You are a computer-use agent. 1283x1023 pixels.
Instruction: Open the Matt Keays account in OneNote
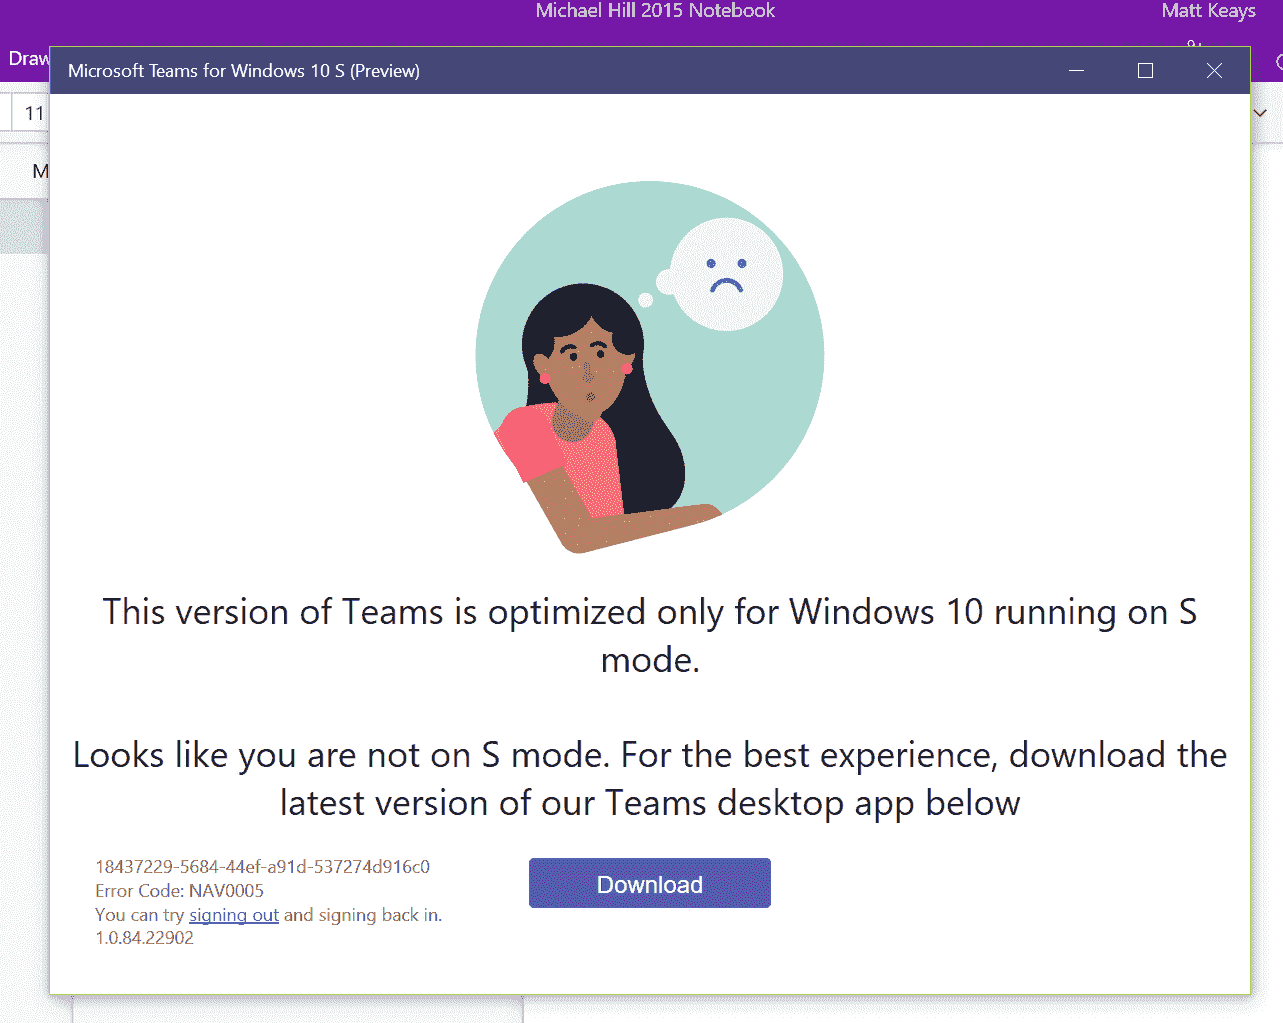pyautogui.click(x=1208, y=11)
